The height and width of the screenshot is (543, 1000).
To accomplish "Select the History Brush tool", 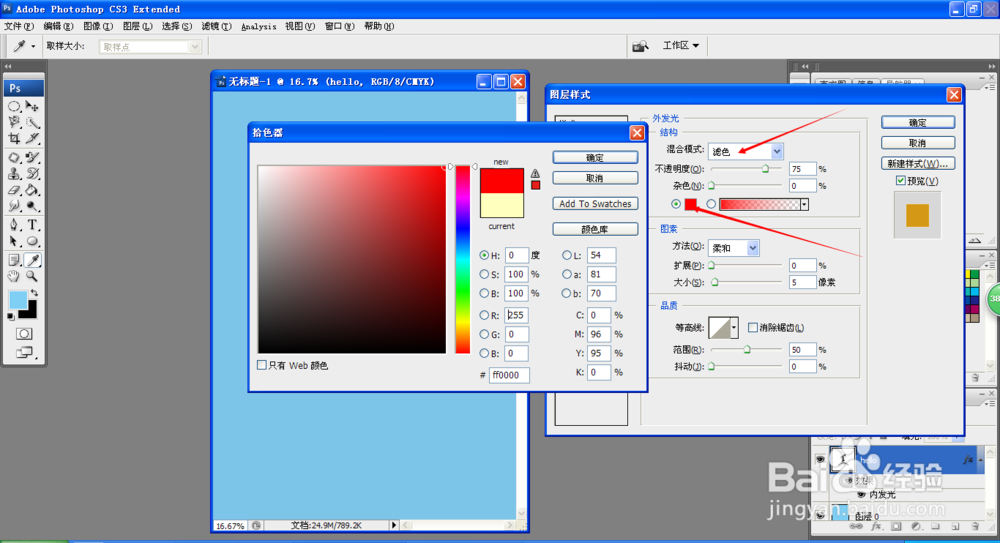I will pyautogui.click(x=33, y=174).
